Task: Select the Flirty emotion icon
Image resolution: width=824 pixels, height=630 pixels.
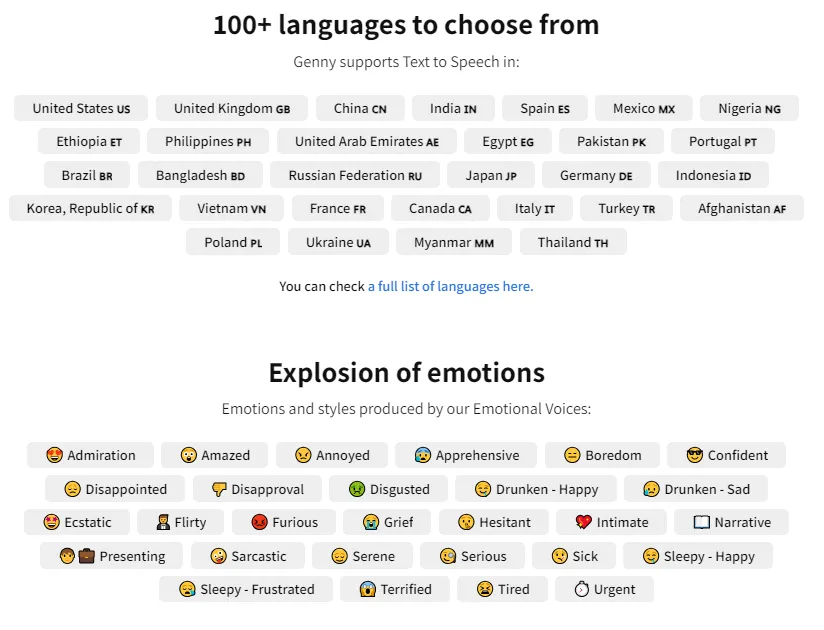Action: (x=179, y=521)
